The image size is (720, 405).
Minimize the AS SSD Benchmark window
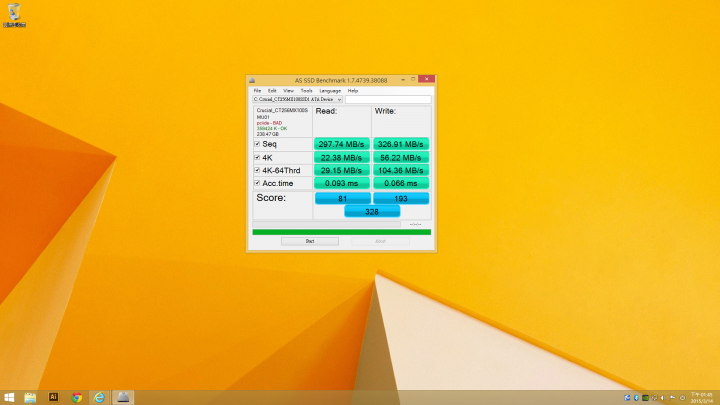(403, 79)
